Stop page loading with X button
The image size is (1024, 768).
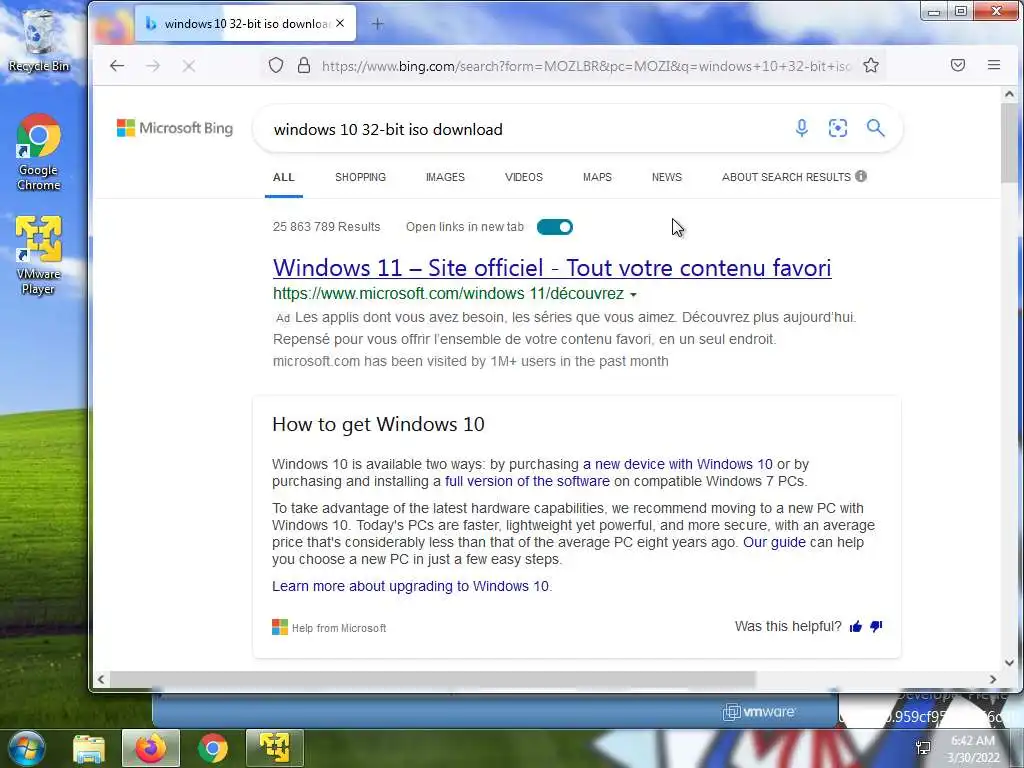189,65
